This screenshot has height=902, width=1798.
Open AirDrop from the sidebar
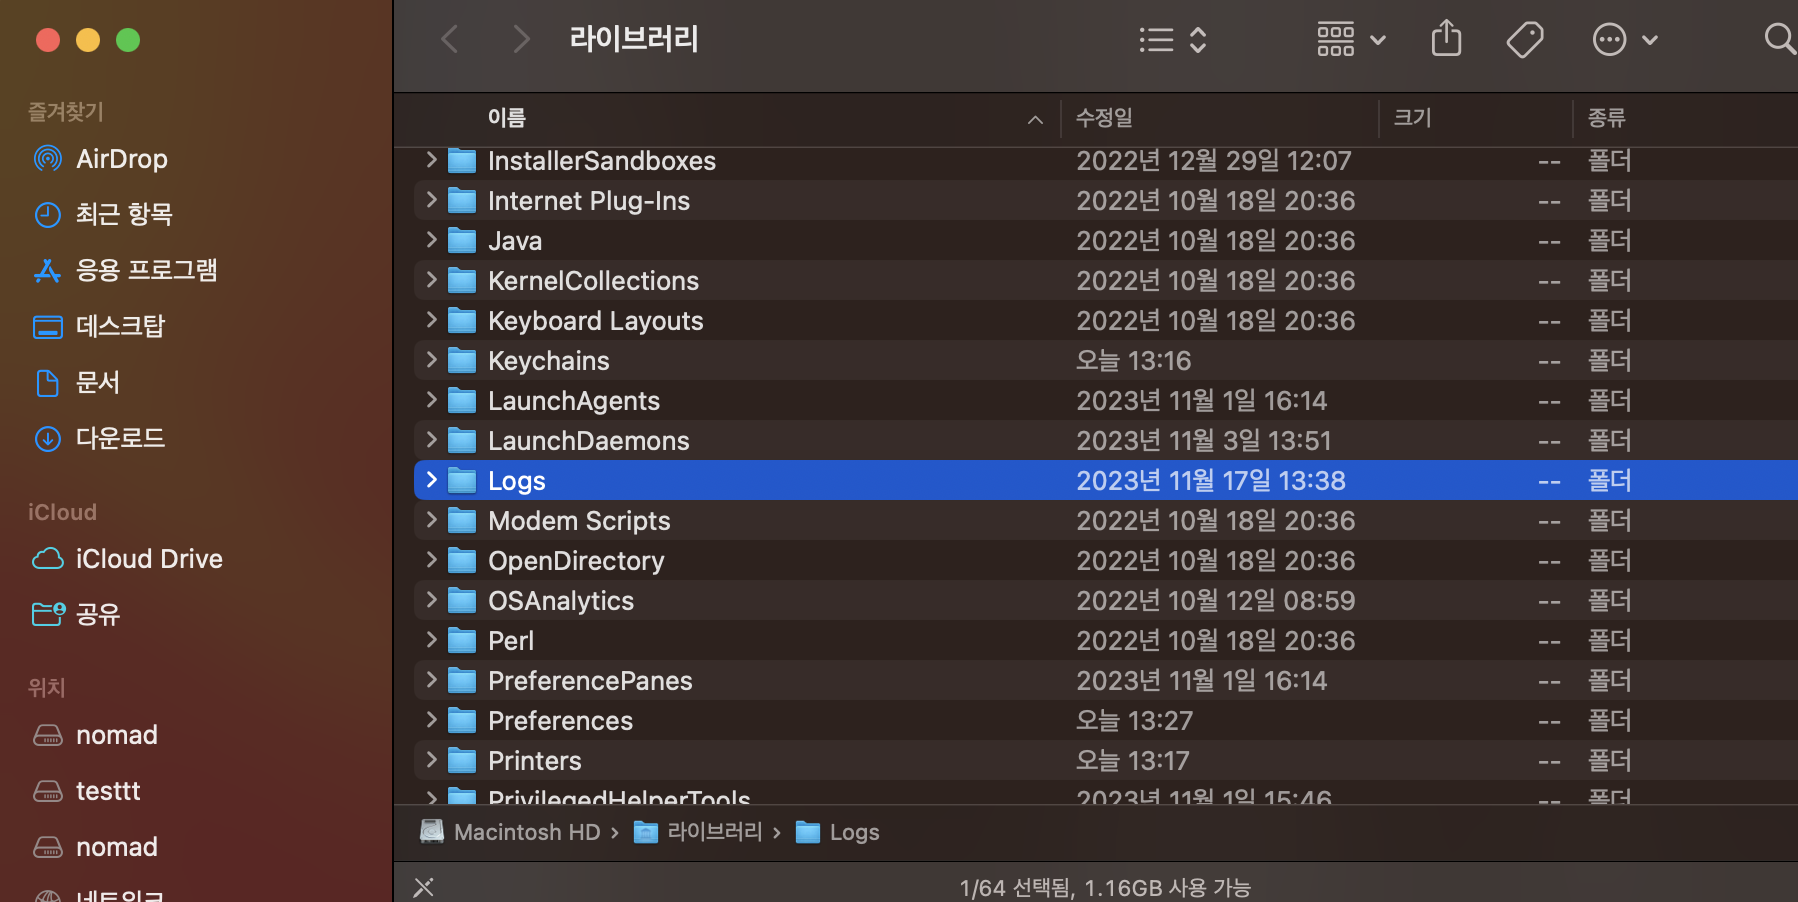(120, 158)
